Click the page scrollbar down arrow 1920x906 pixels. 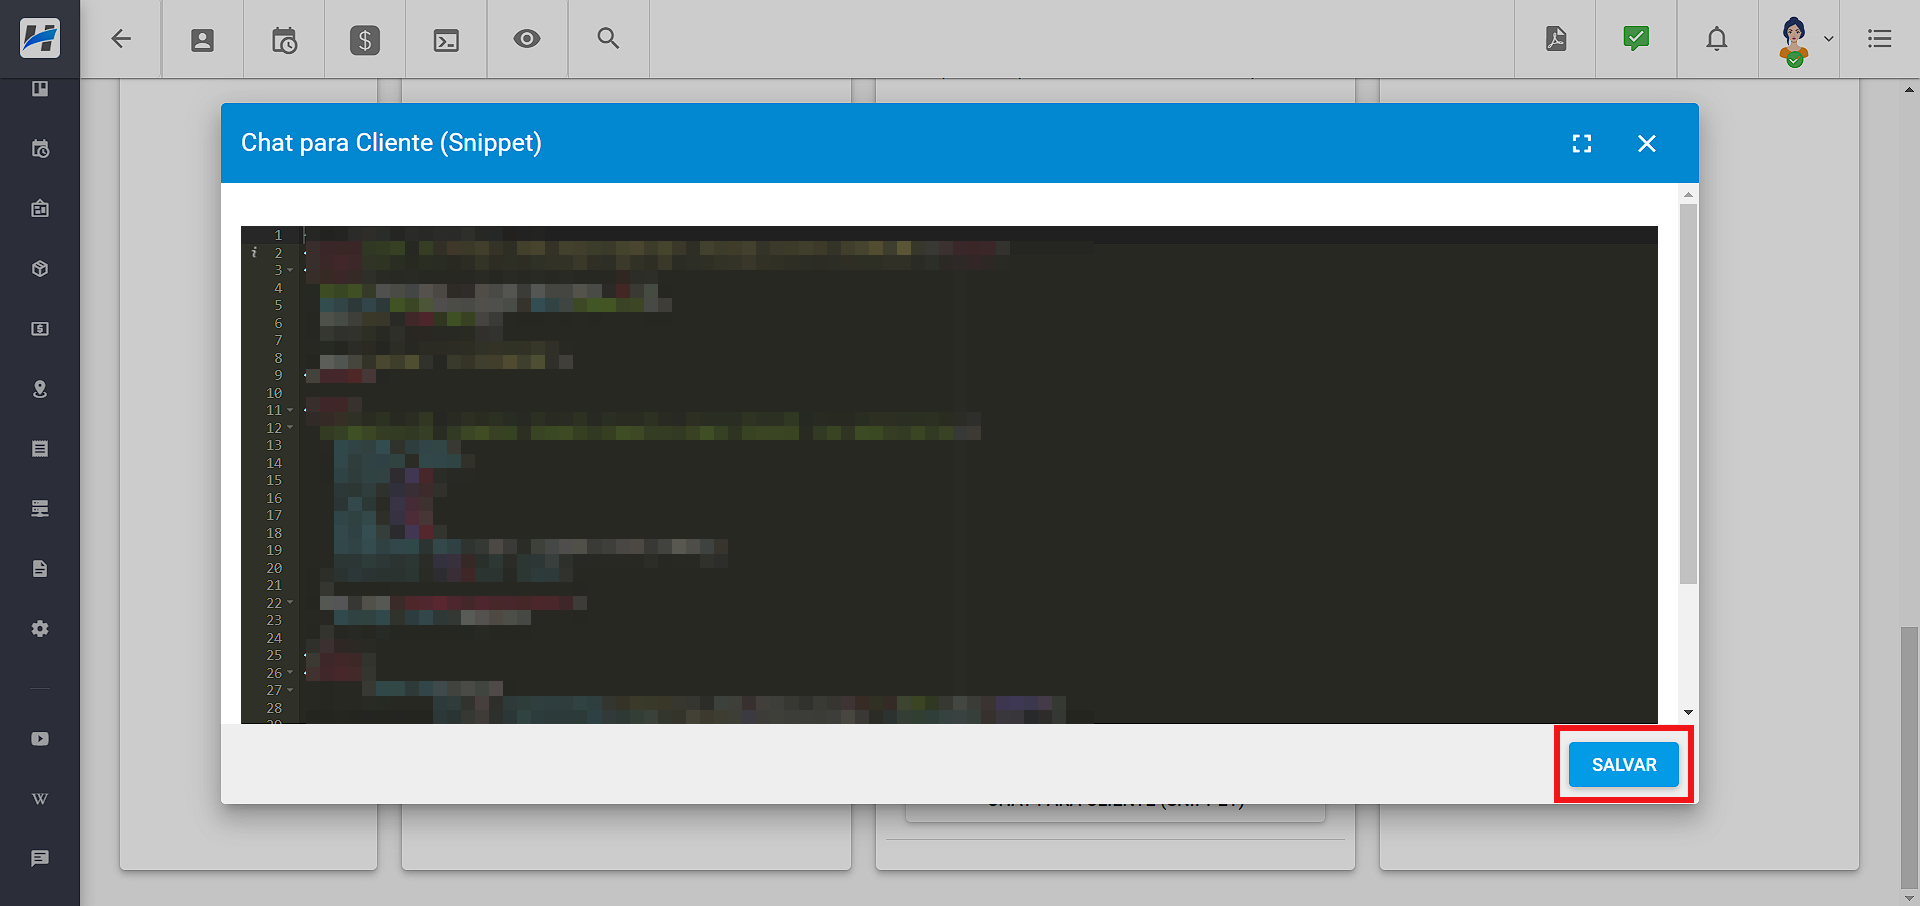click(1910, 896)
